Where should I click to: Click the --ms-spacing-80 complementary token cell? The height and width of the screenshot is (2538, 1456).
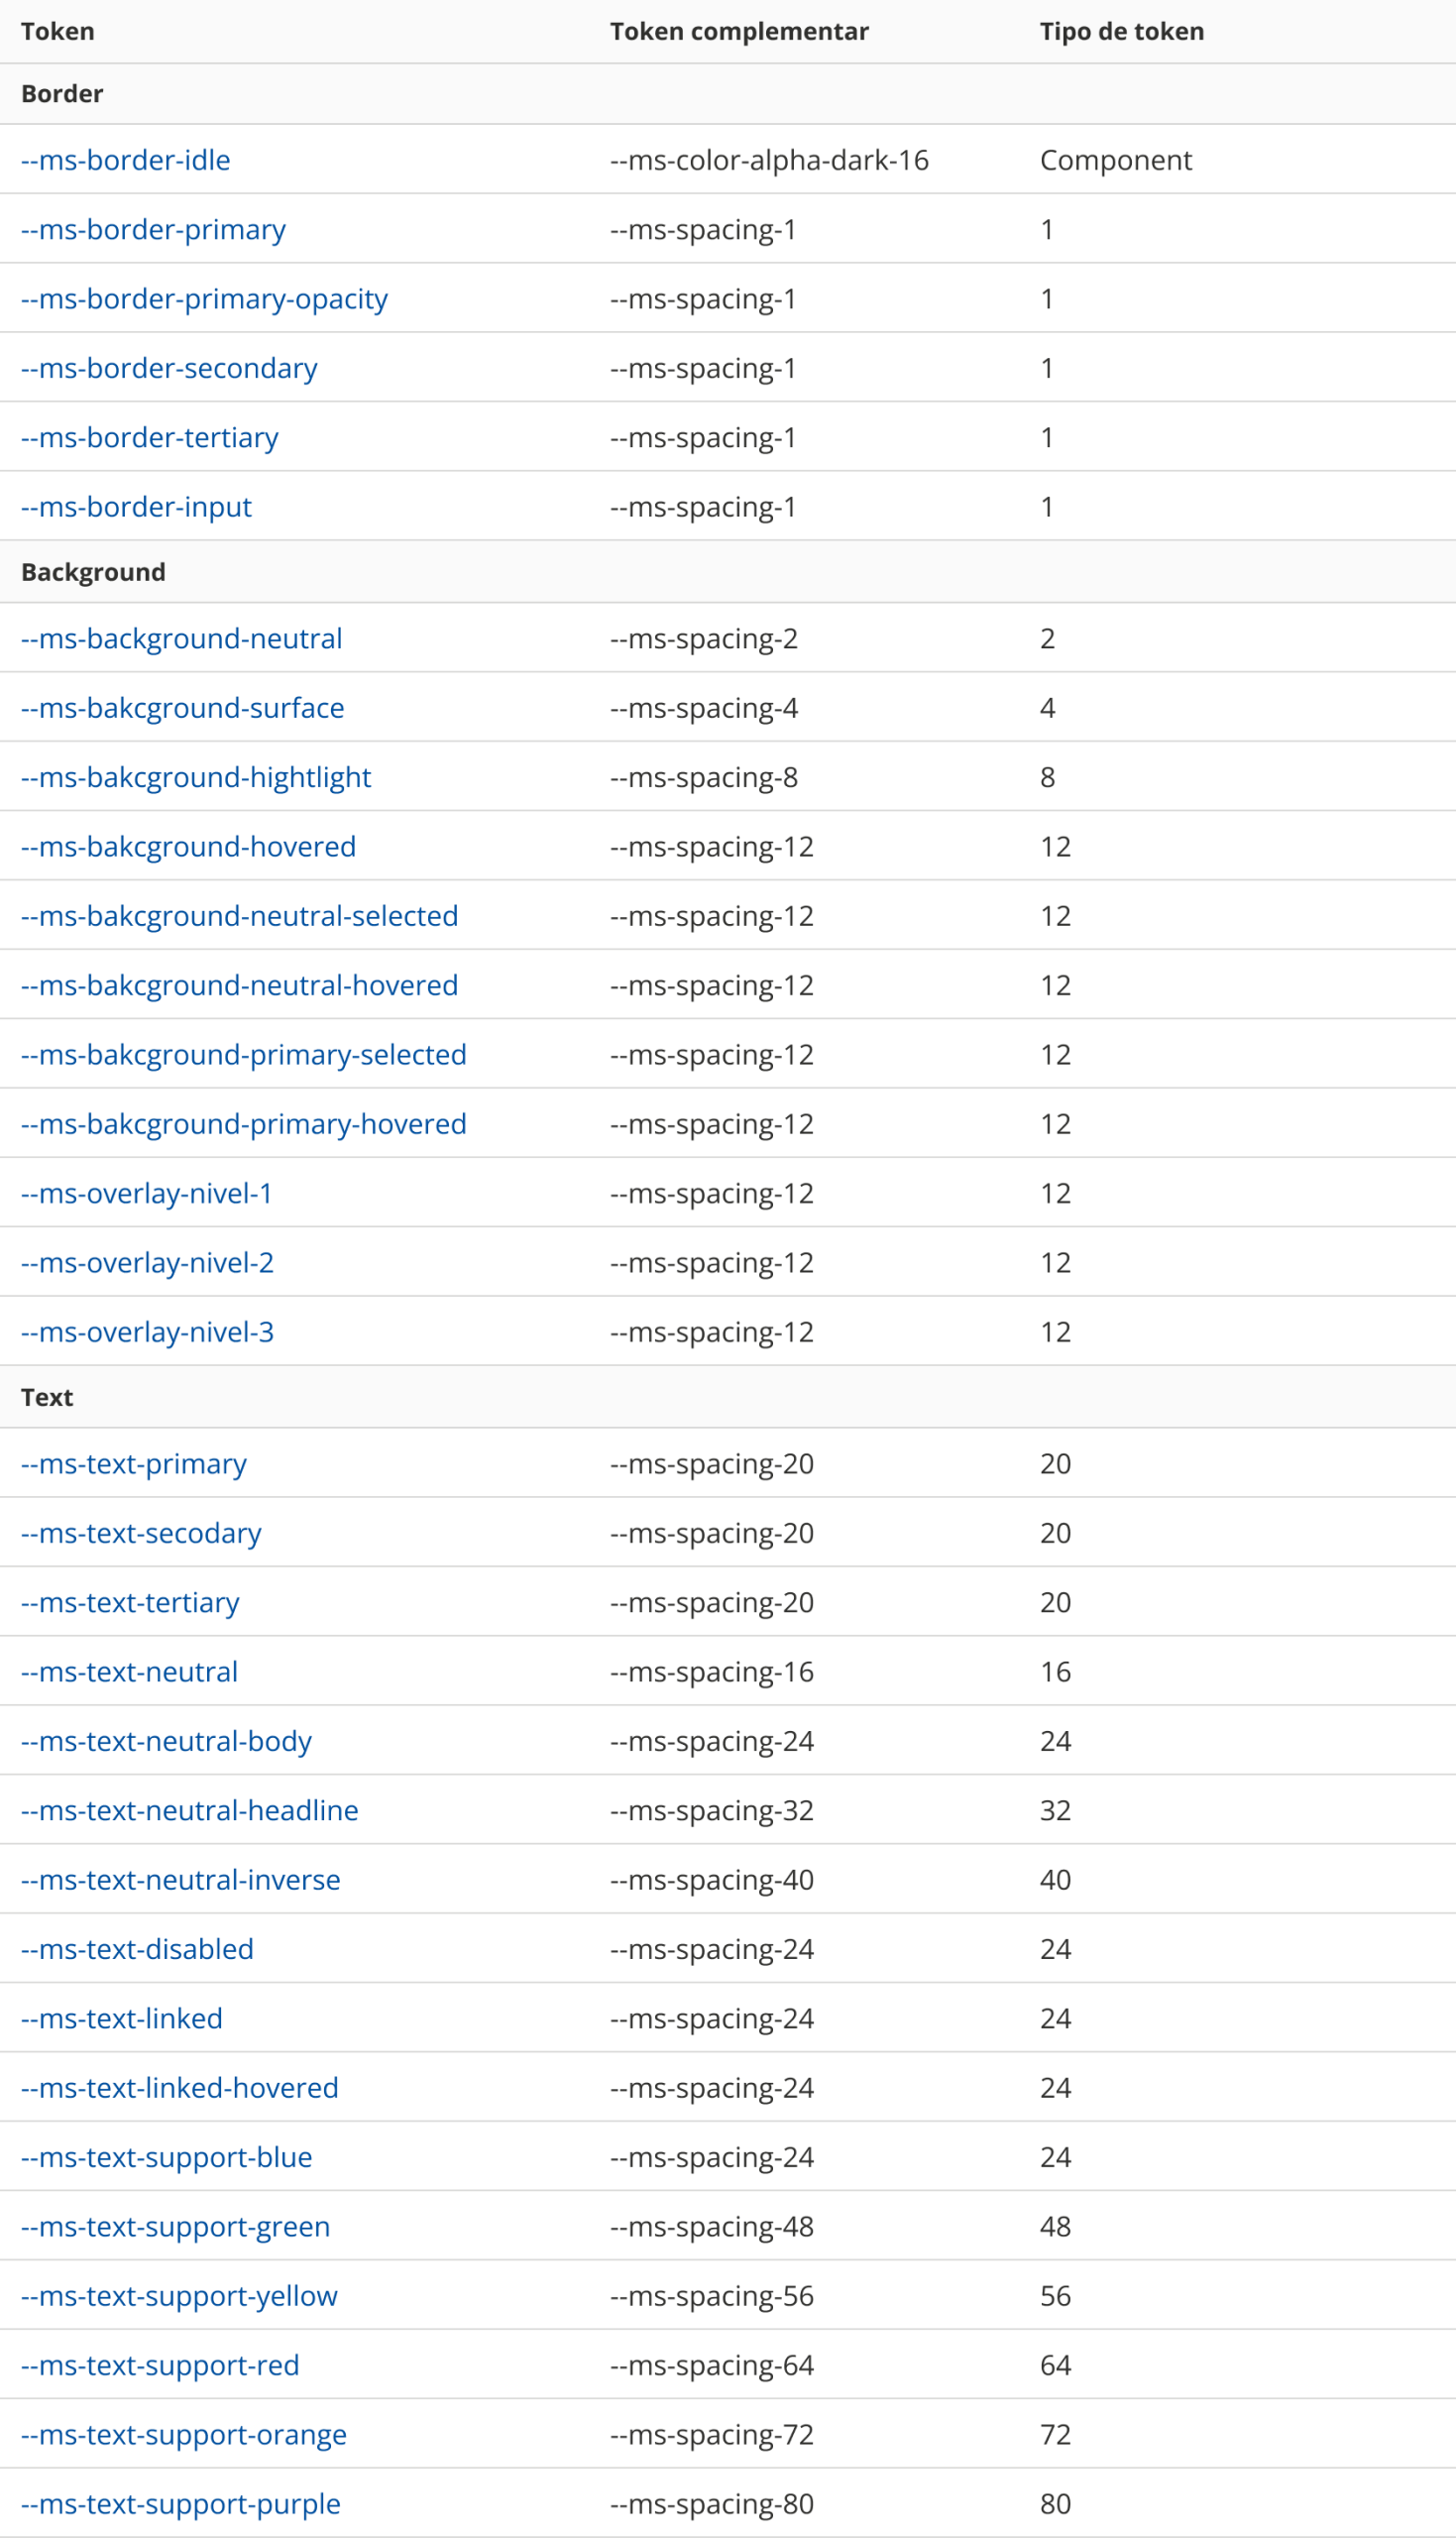pos(712,2503)
